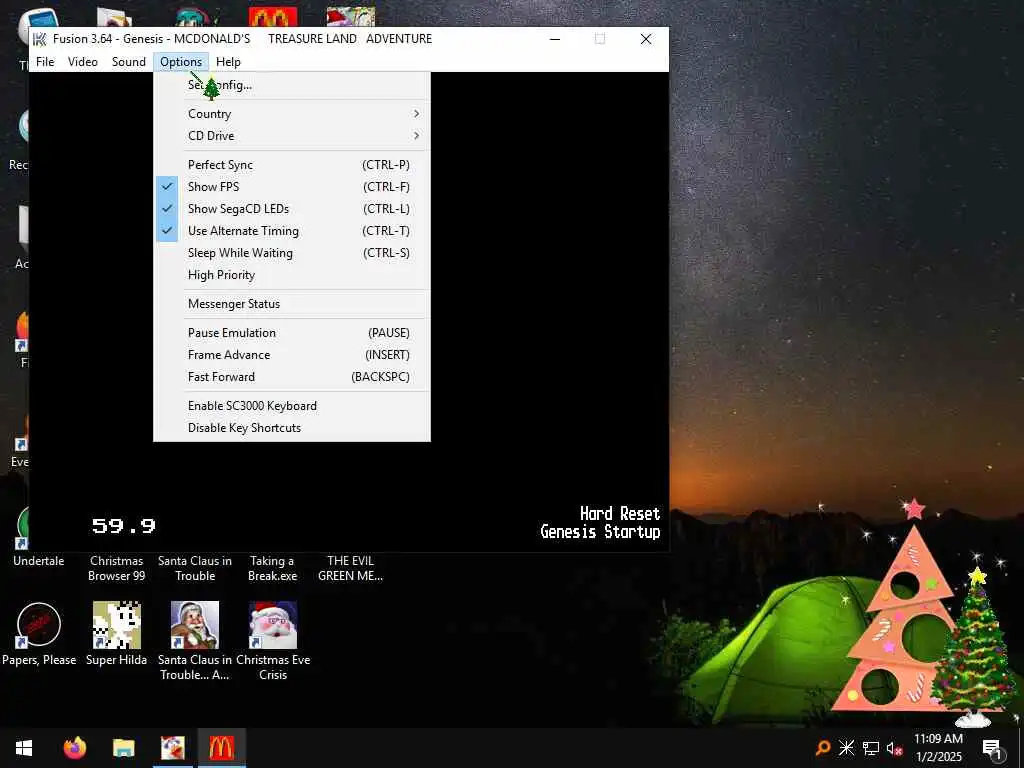Image resolution: width=1024 pixels, height=768 pixels.
Task: Choose Frame Advance
Action: (x=292, y=355)
